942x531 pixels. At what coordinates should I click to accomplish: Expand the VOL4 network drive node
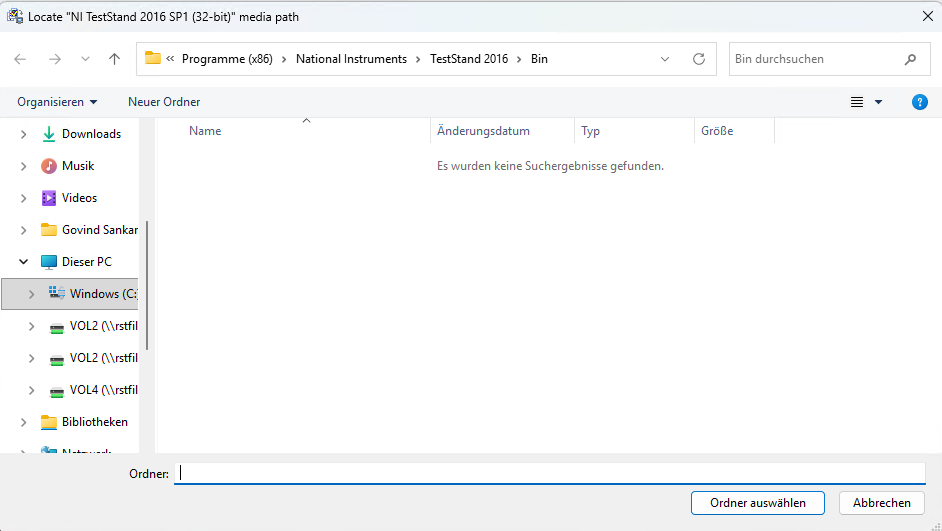click(x=31, y=390)
